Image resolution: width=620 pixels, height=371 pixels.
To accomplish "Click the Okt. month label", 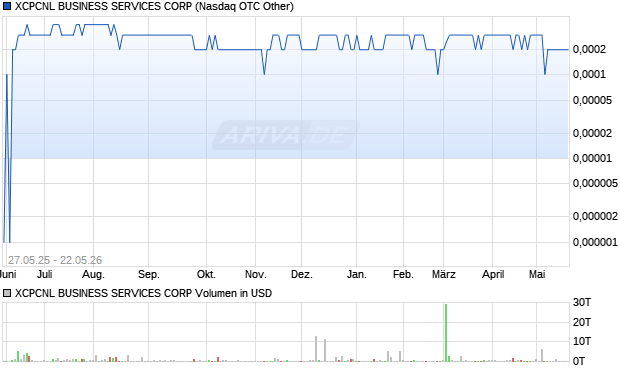I will click(206, 274).
